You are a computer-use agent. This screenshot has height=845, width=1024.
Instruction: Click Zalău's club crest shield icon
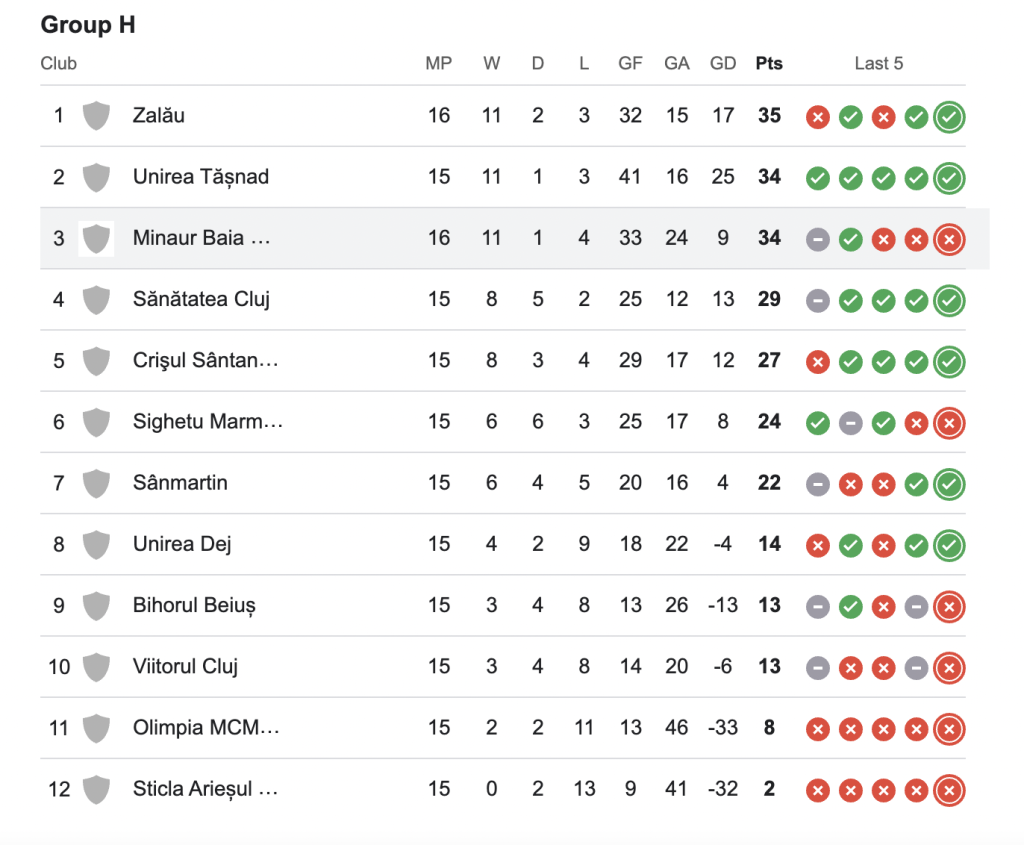(x=96, y=116)
